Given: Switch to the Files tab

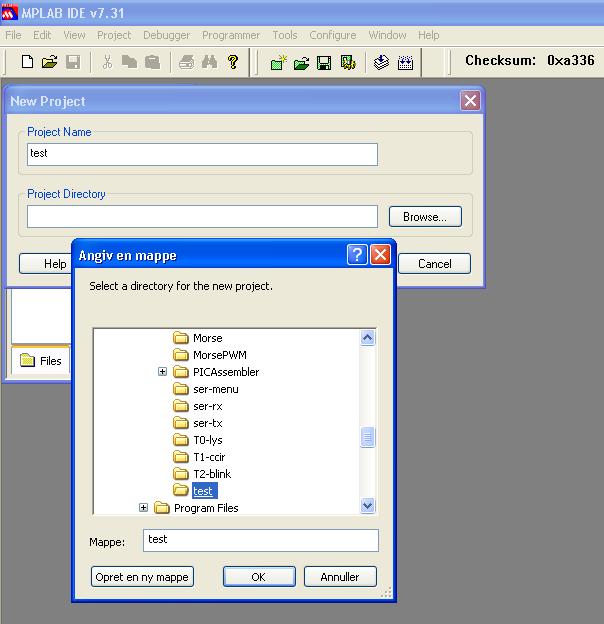Looking at the screenshot, I should point(41,361).
